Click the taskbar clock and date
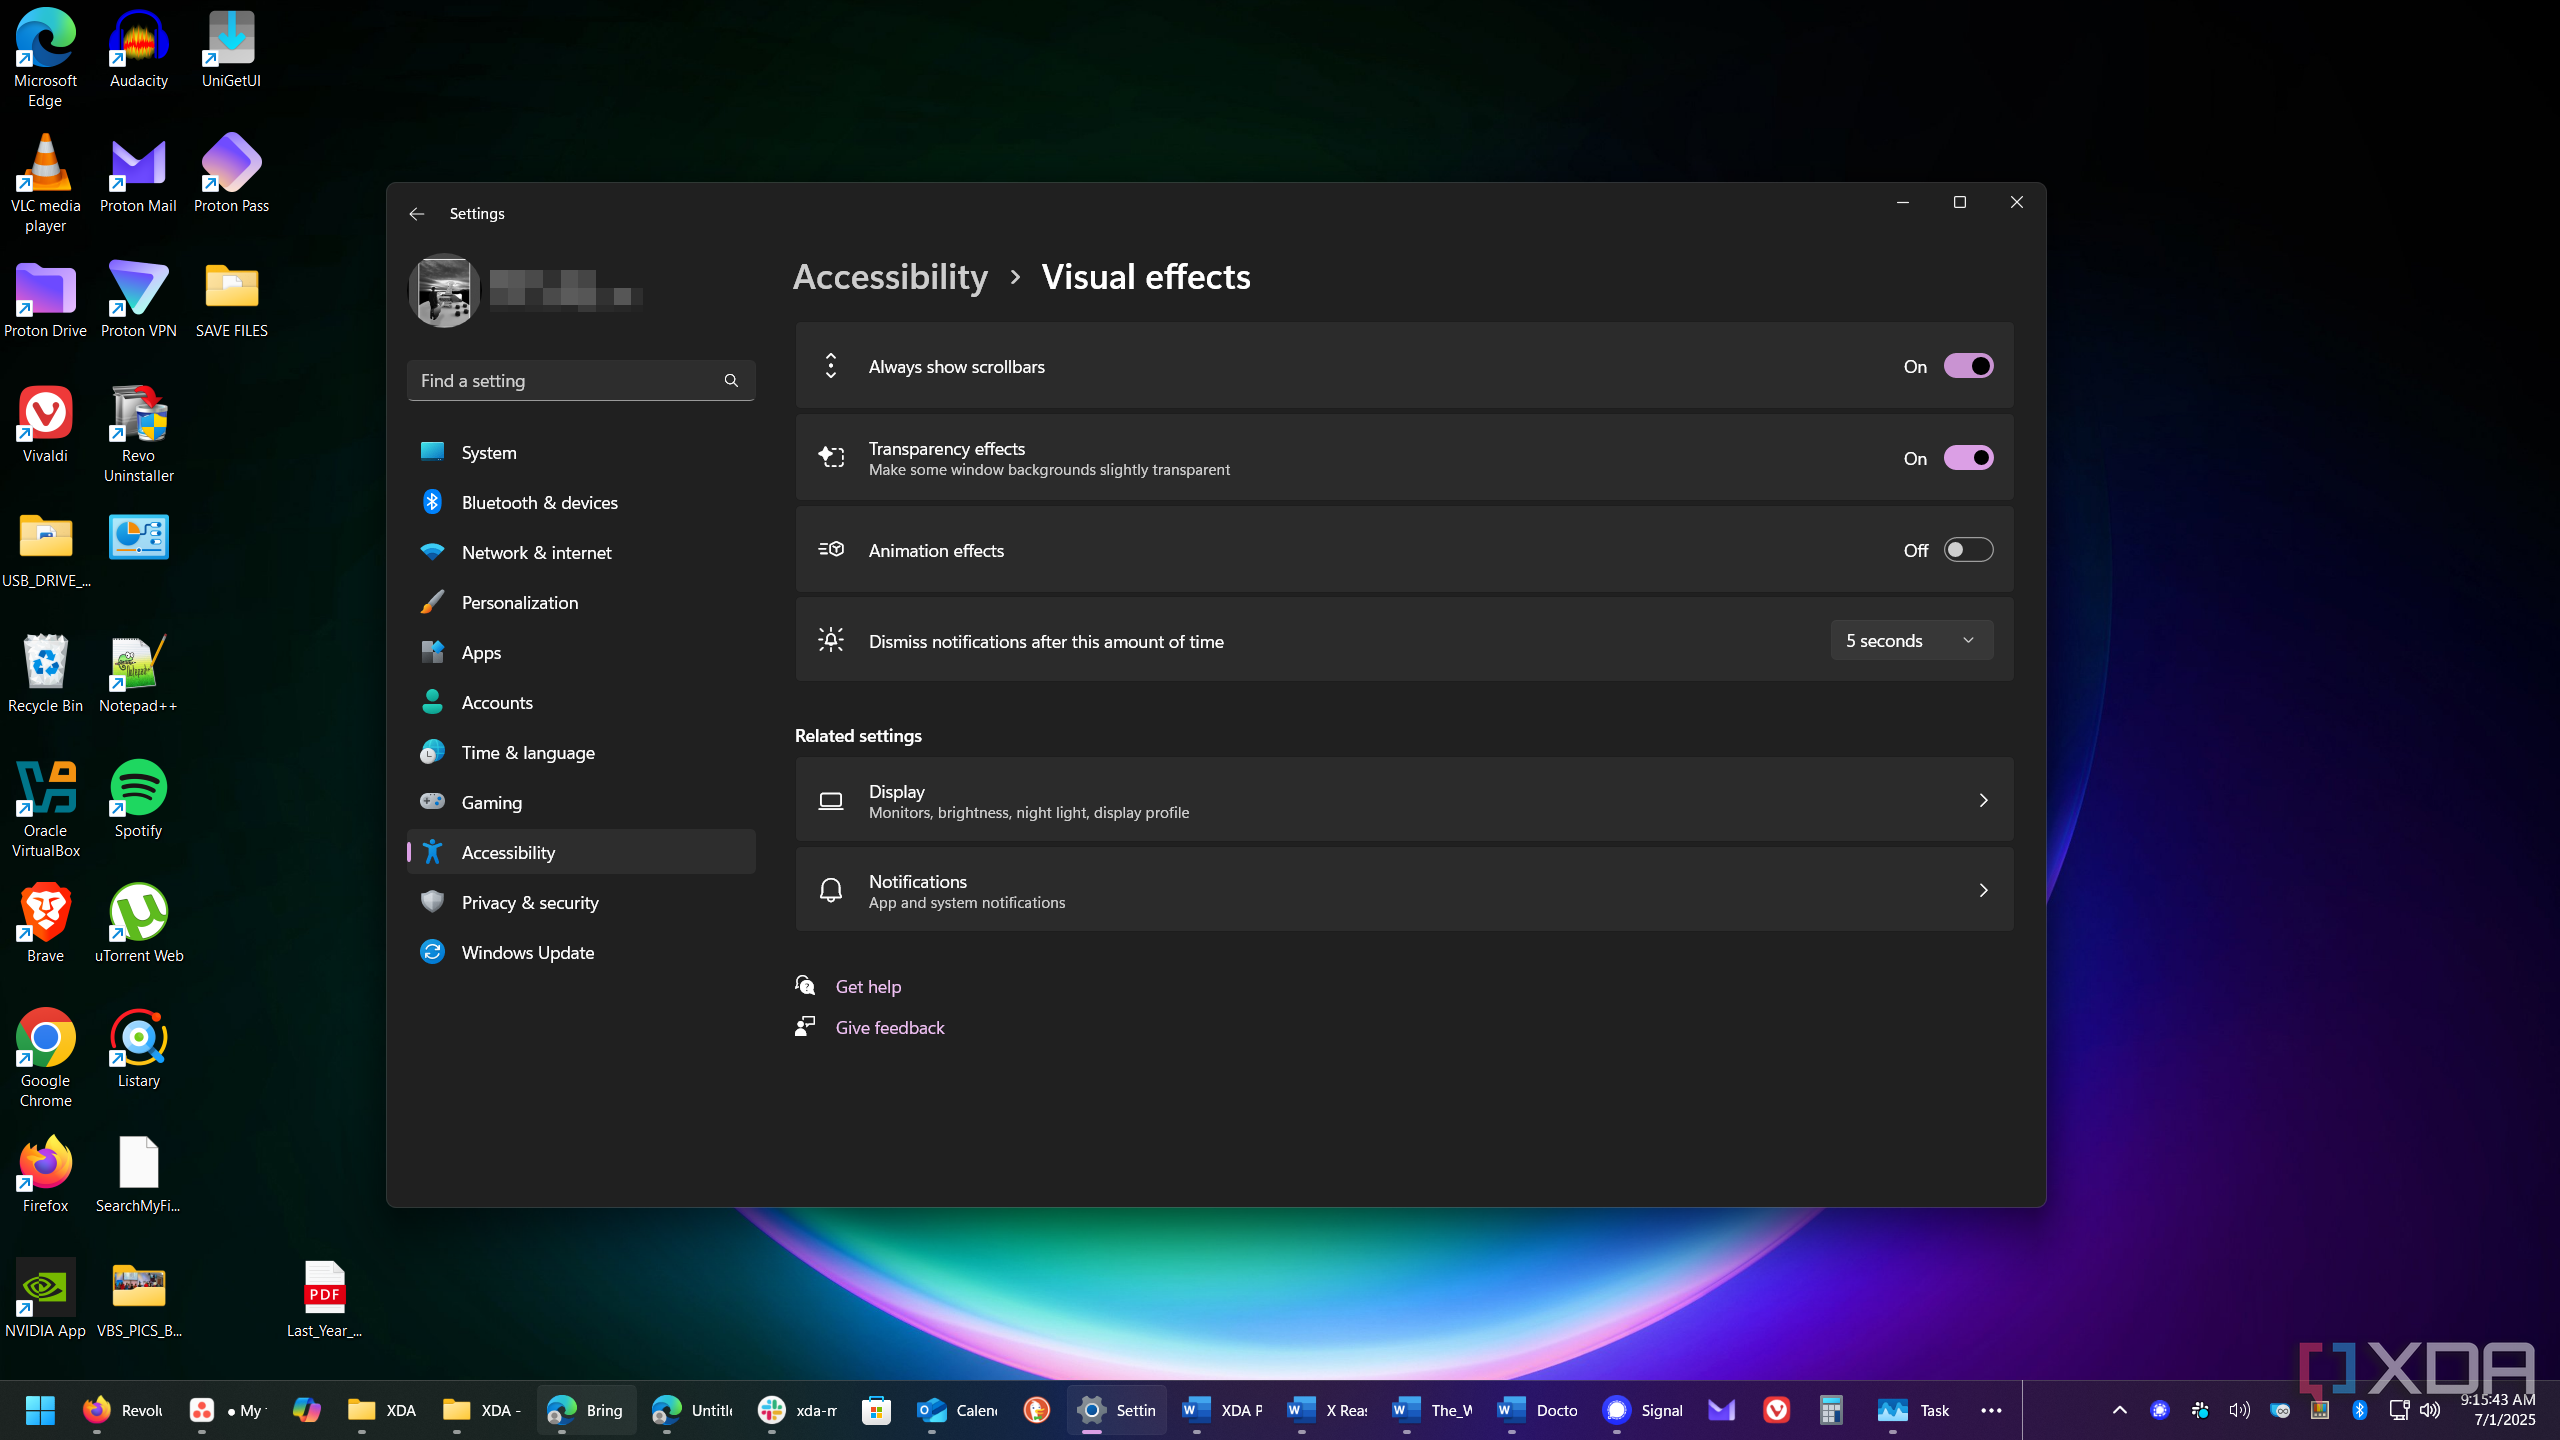Image resolution: width=2560 pixels, height=1440 pixels. pos(2498,1410)
